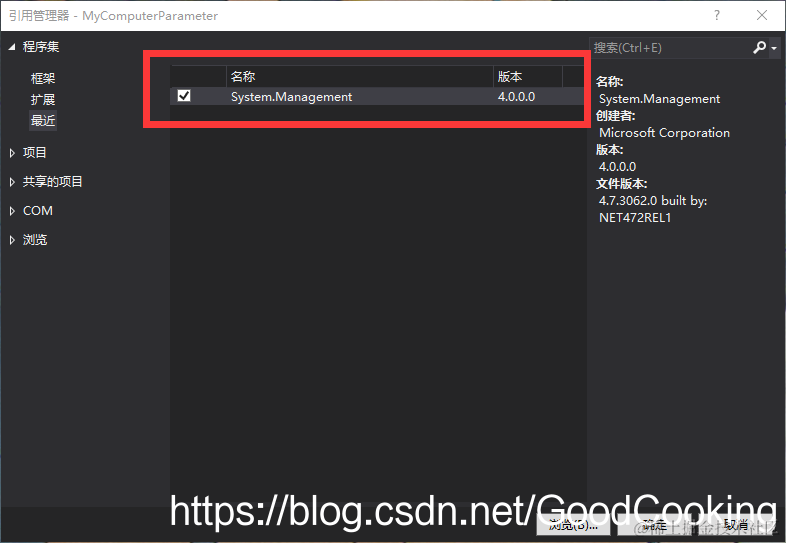The height and width of the screenshot is (543, 786).
Task: Click the 程序集 tree label
Action: click(x=41, y=47)
